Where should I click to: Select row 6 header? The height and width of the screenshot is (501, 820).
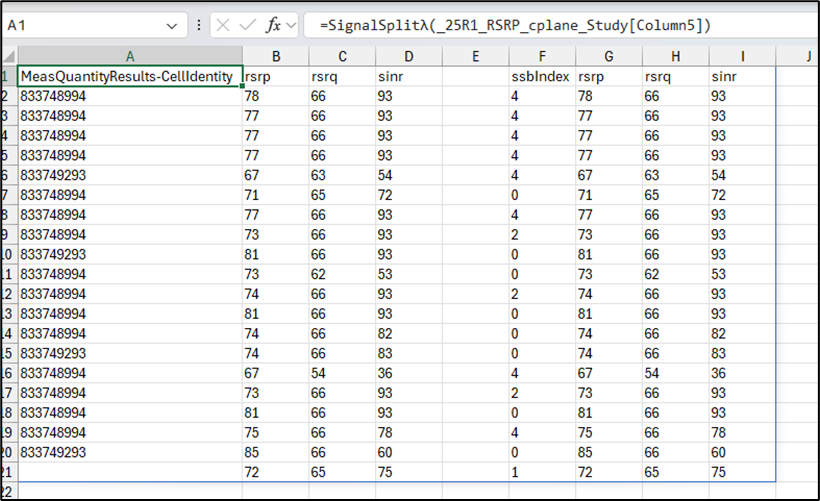(8, 175)
